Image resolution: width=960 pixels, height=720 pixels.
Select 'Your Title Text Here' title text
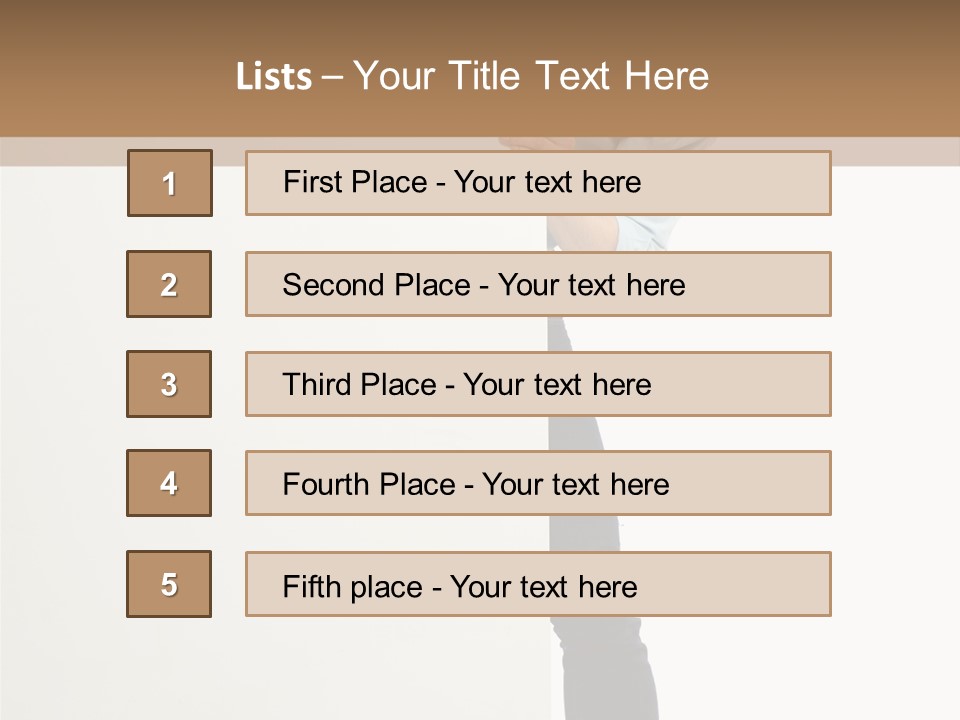[531, 76]
